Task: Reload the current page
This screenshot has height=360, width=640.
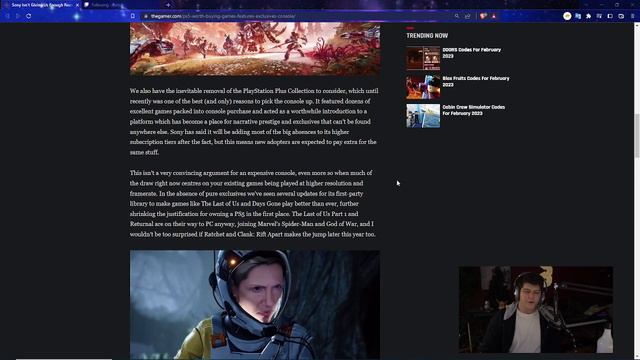Action: pos(29,16)
